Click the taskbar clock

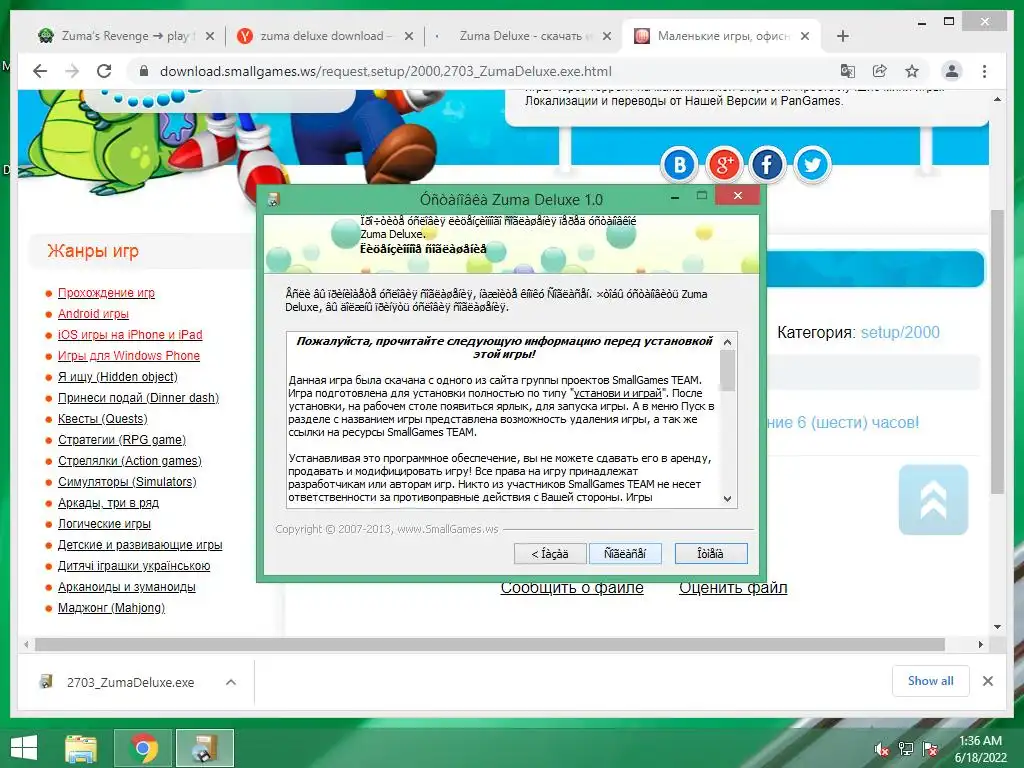click(981, 749)
